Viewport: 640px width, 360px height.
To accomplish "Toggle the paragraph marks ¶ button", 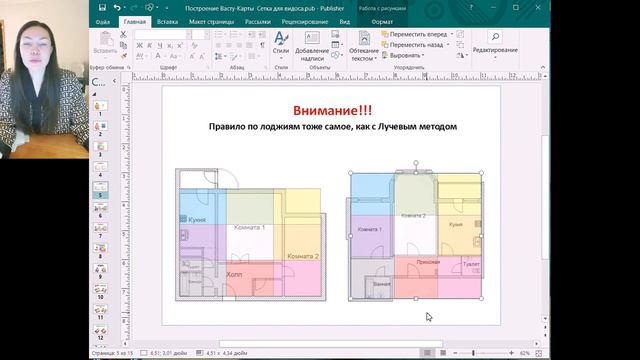I will tap(262, 45).
